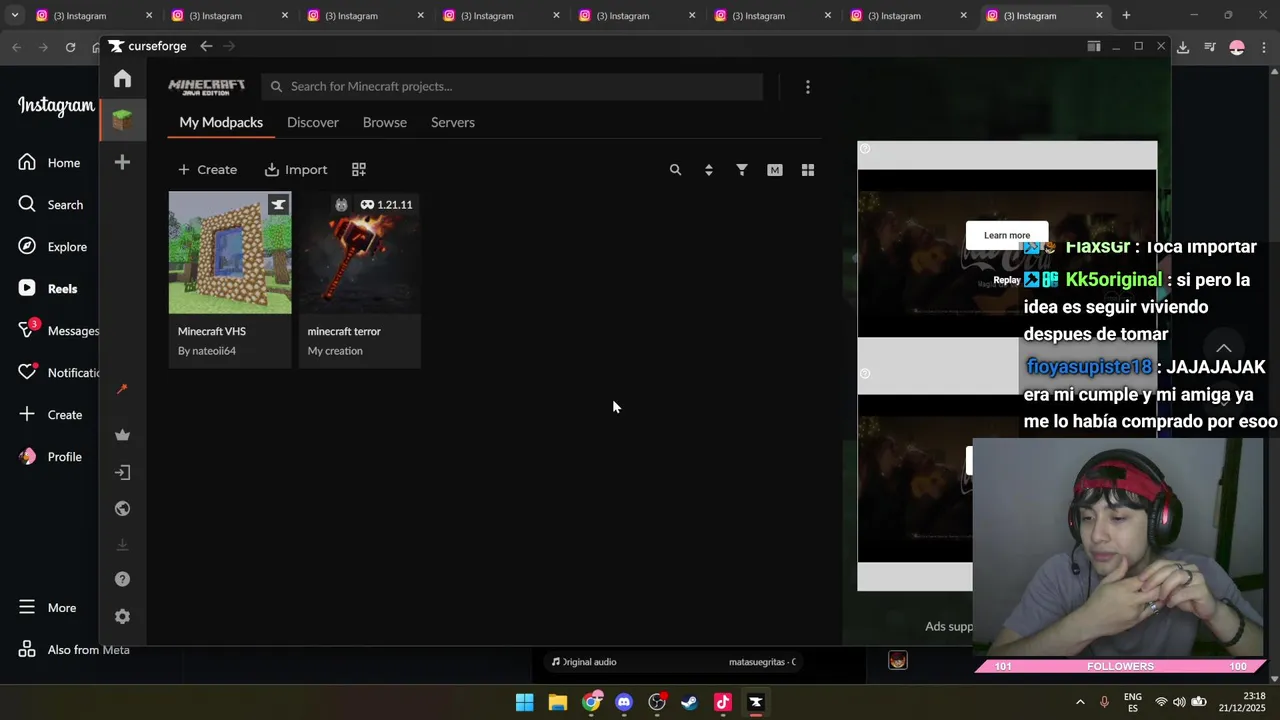Open a new browser tab with plus
The image size is (1280, 720).
(1126, 15)
